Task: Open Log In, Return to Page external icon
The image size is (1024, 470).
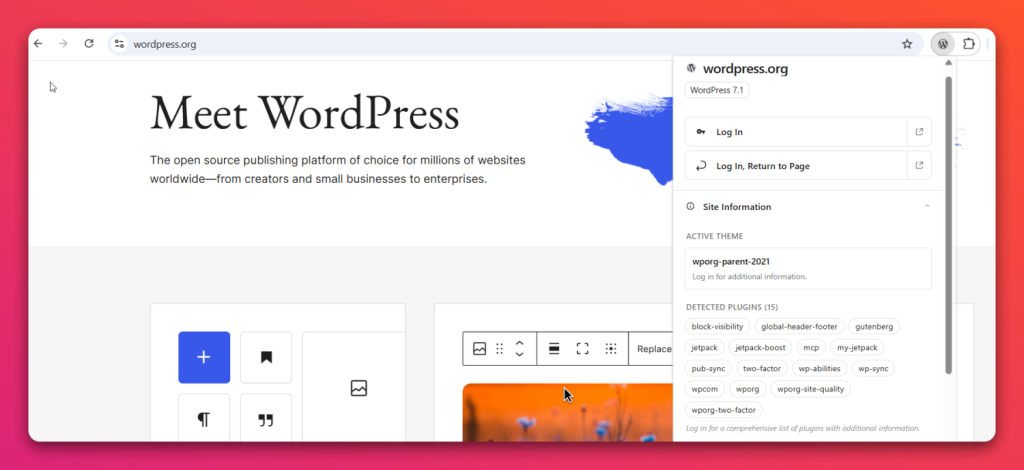Action: pos(920,166)
